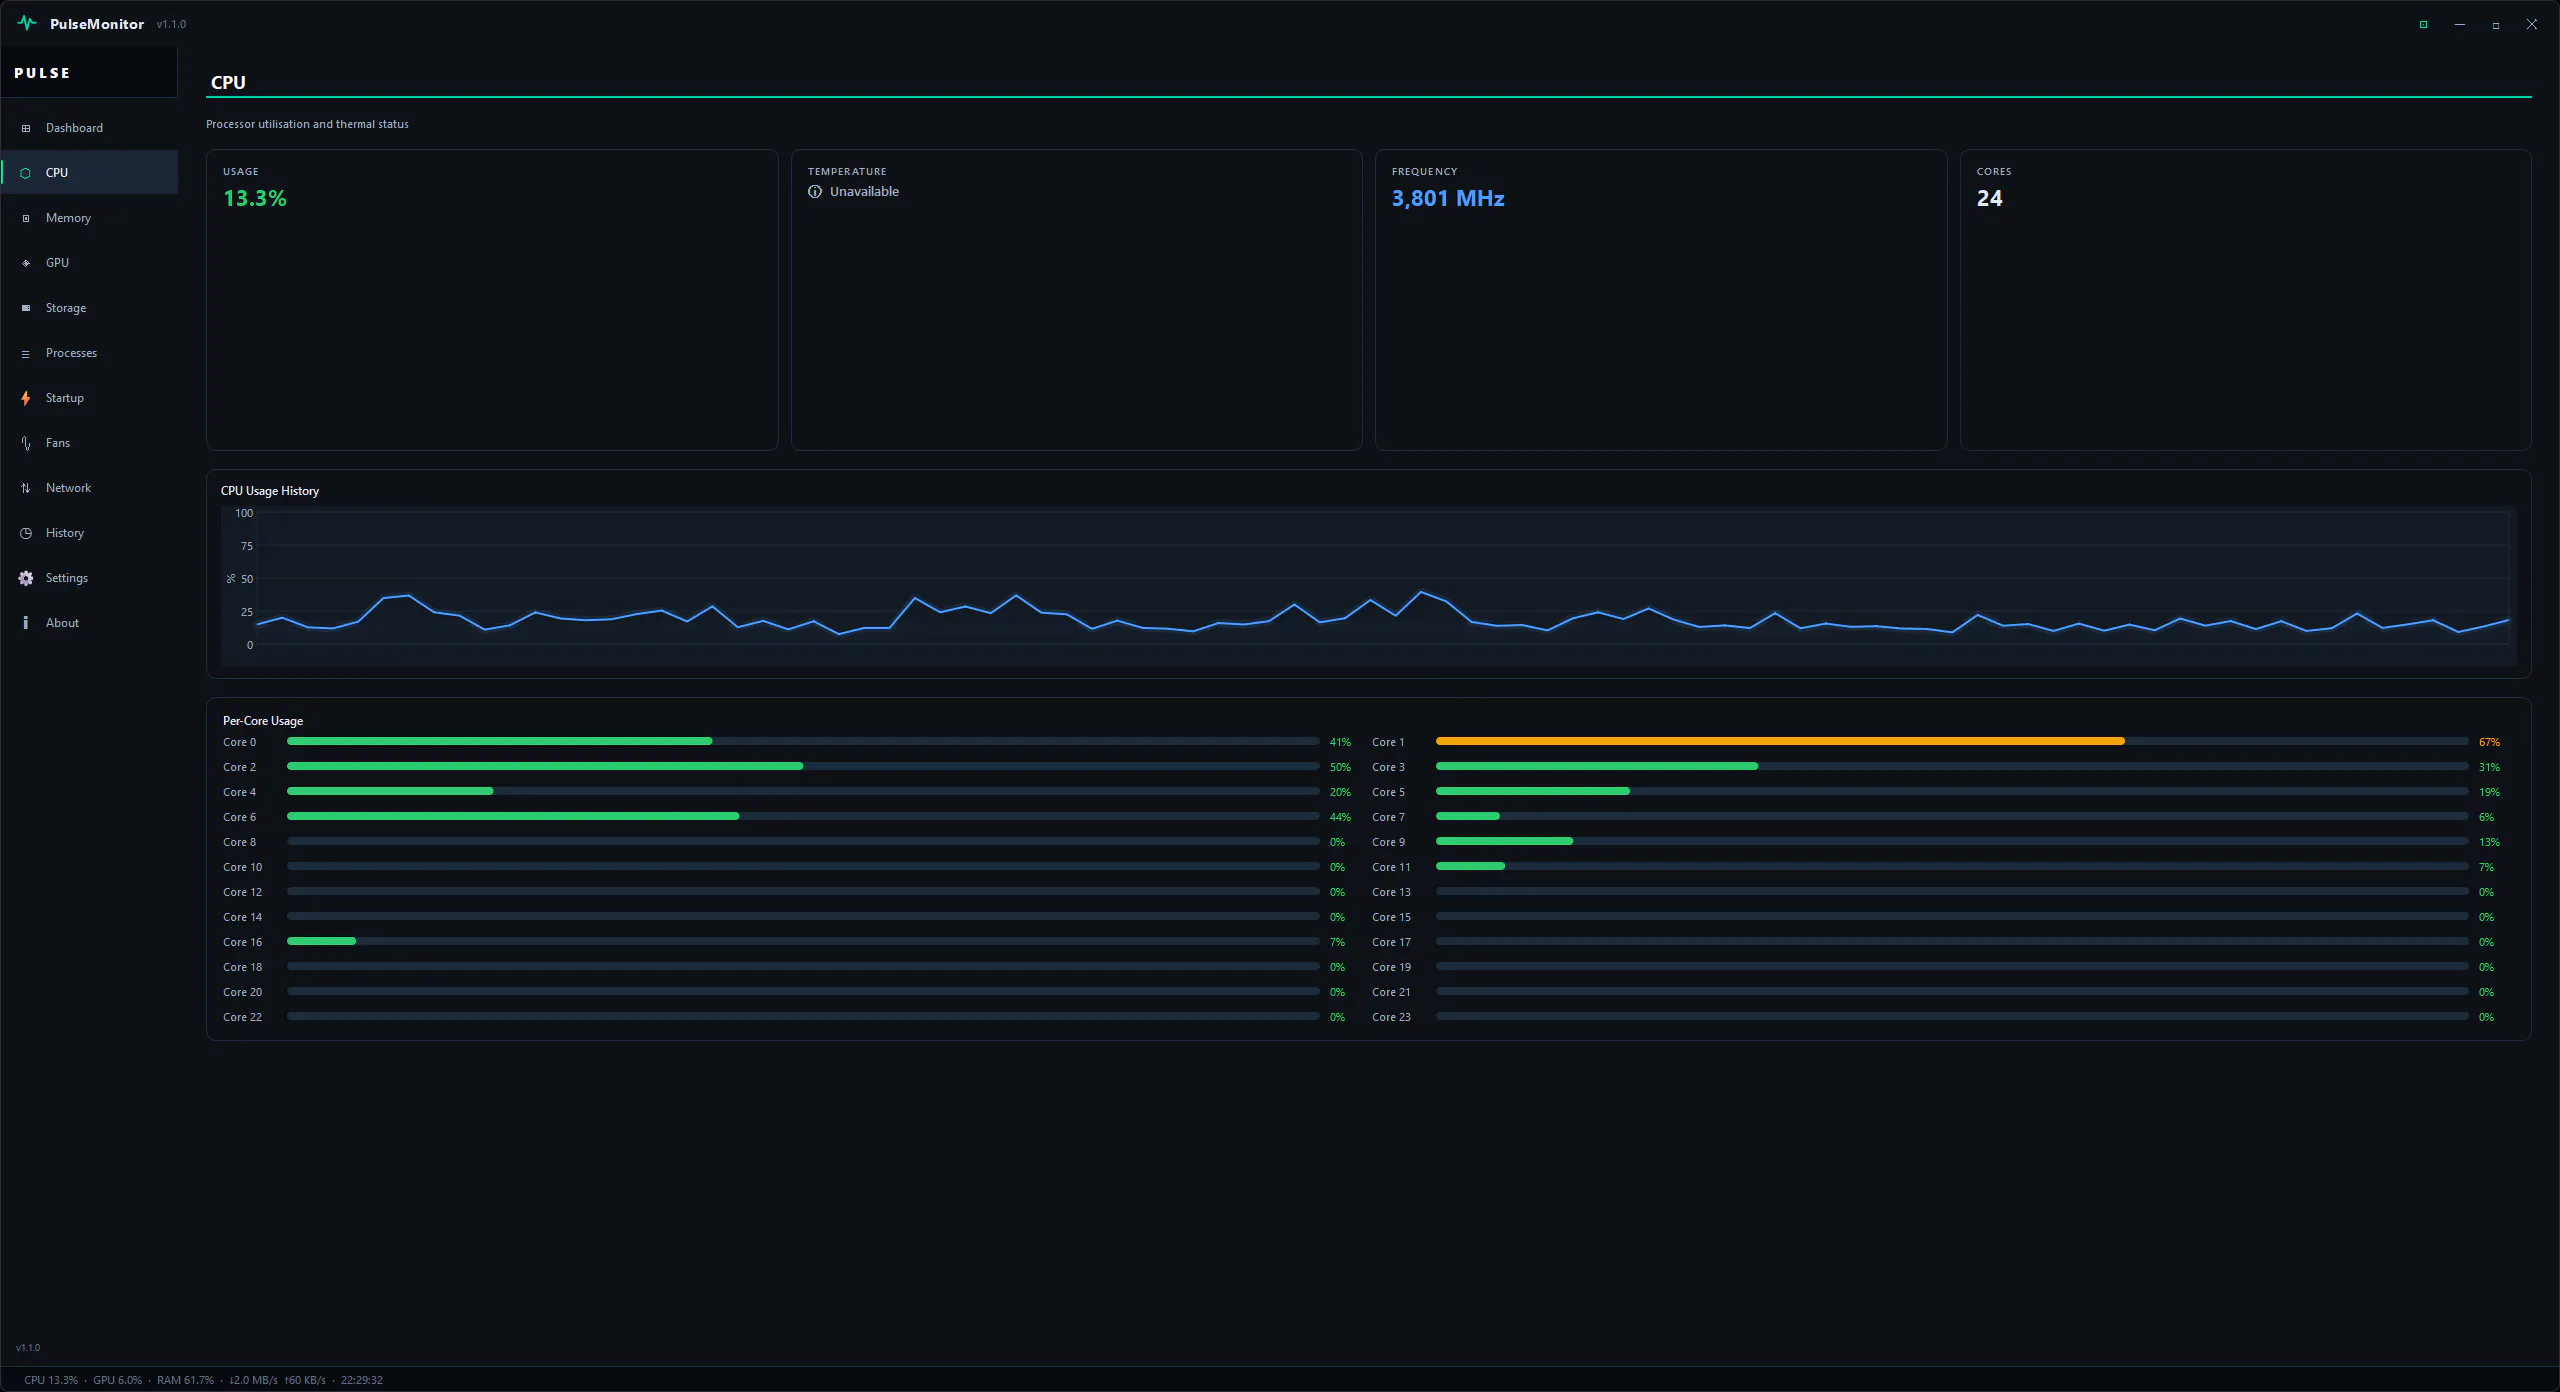
Task: Click the 3,801 MHz frequency value
Action: 1448,198
